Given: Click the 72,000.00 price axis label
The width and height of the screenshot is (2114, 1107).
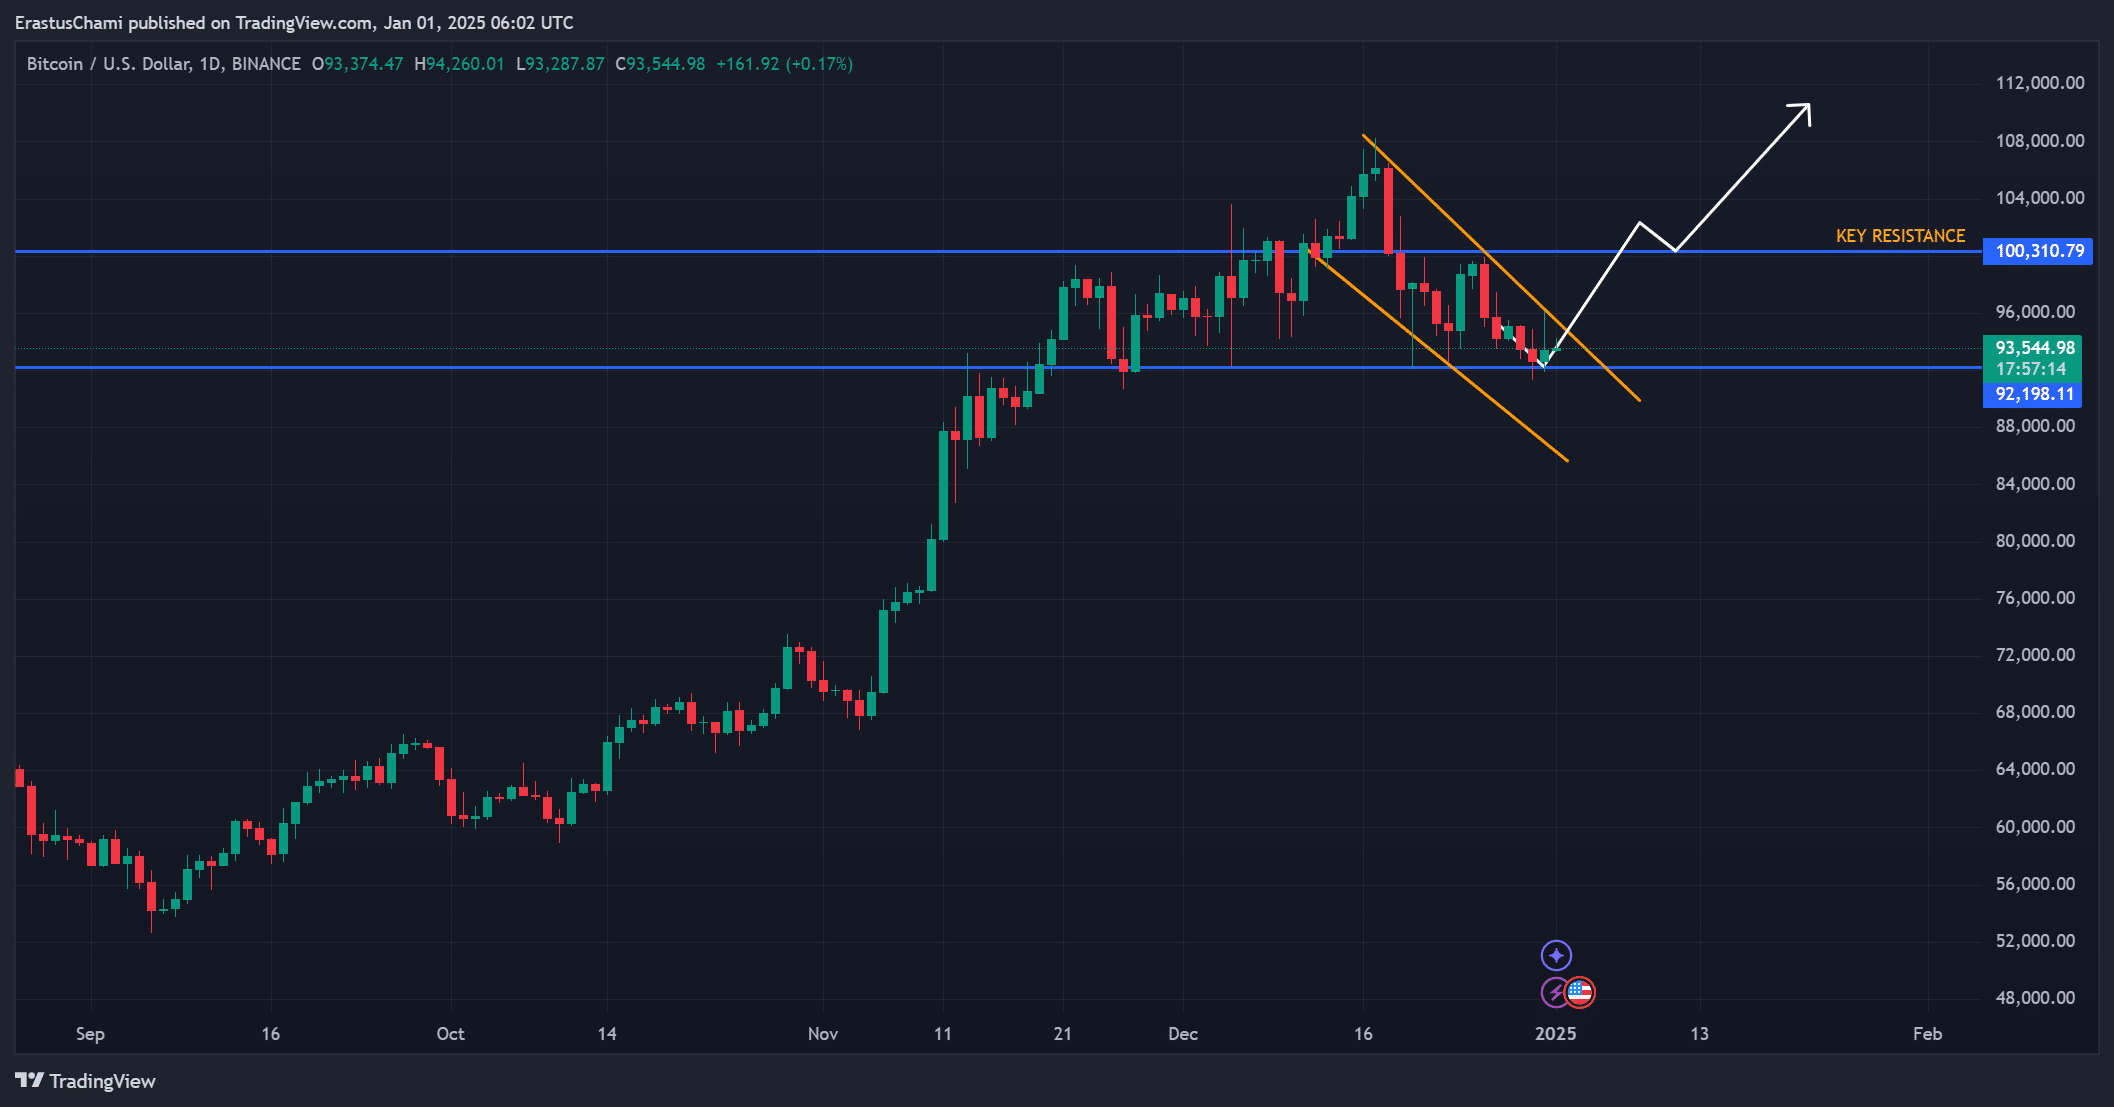Looking at the screenshot, I should pyautogui.click(x=2035, y=655).
